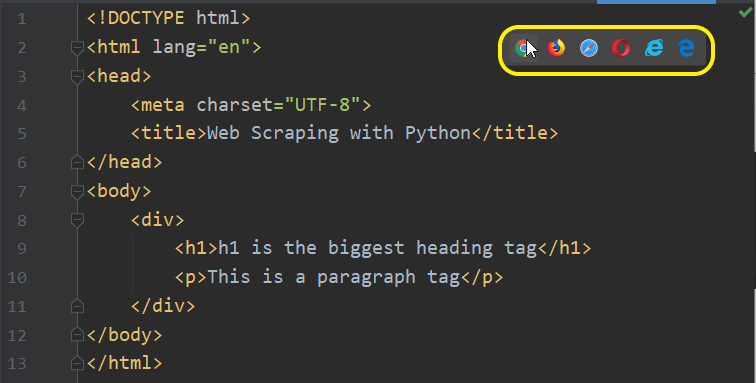
Task: Click the closing head fold marker on line 6
Action: (77, 163)
